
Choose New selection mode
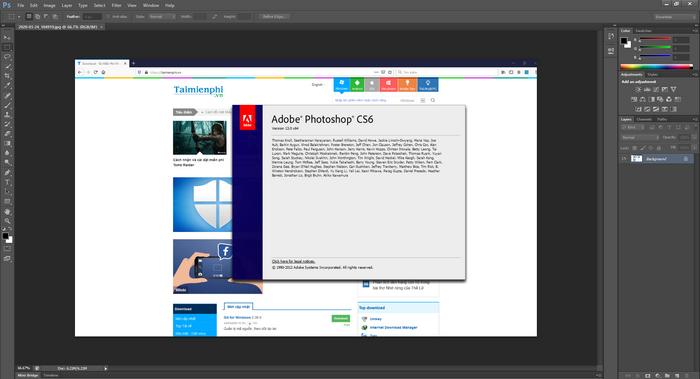click(29, 17)
